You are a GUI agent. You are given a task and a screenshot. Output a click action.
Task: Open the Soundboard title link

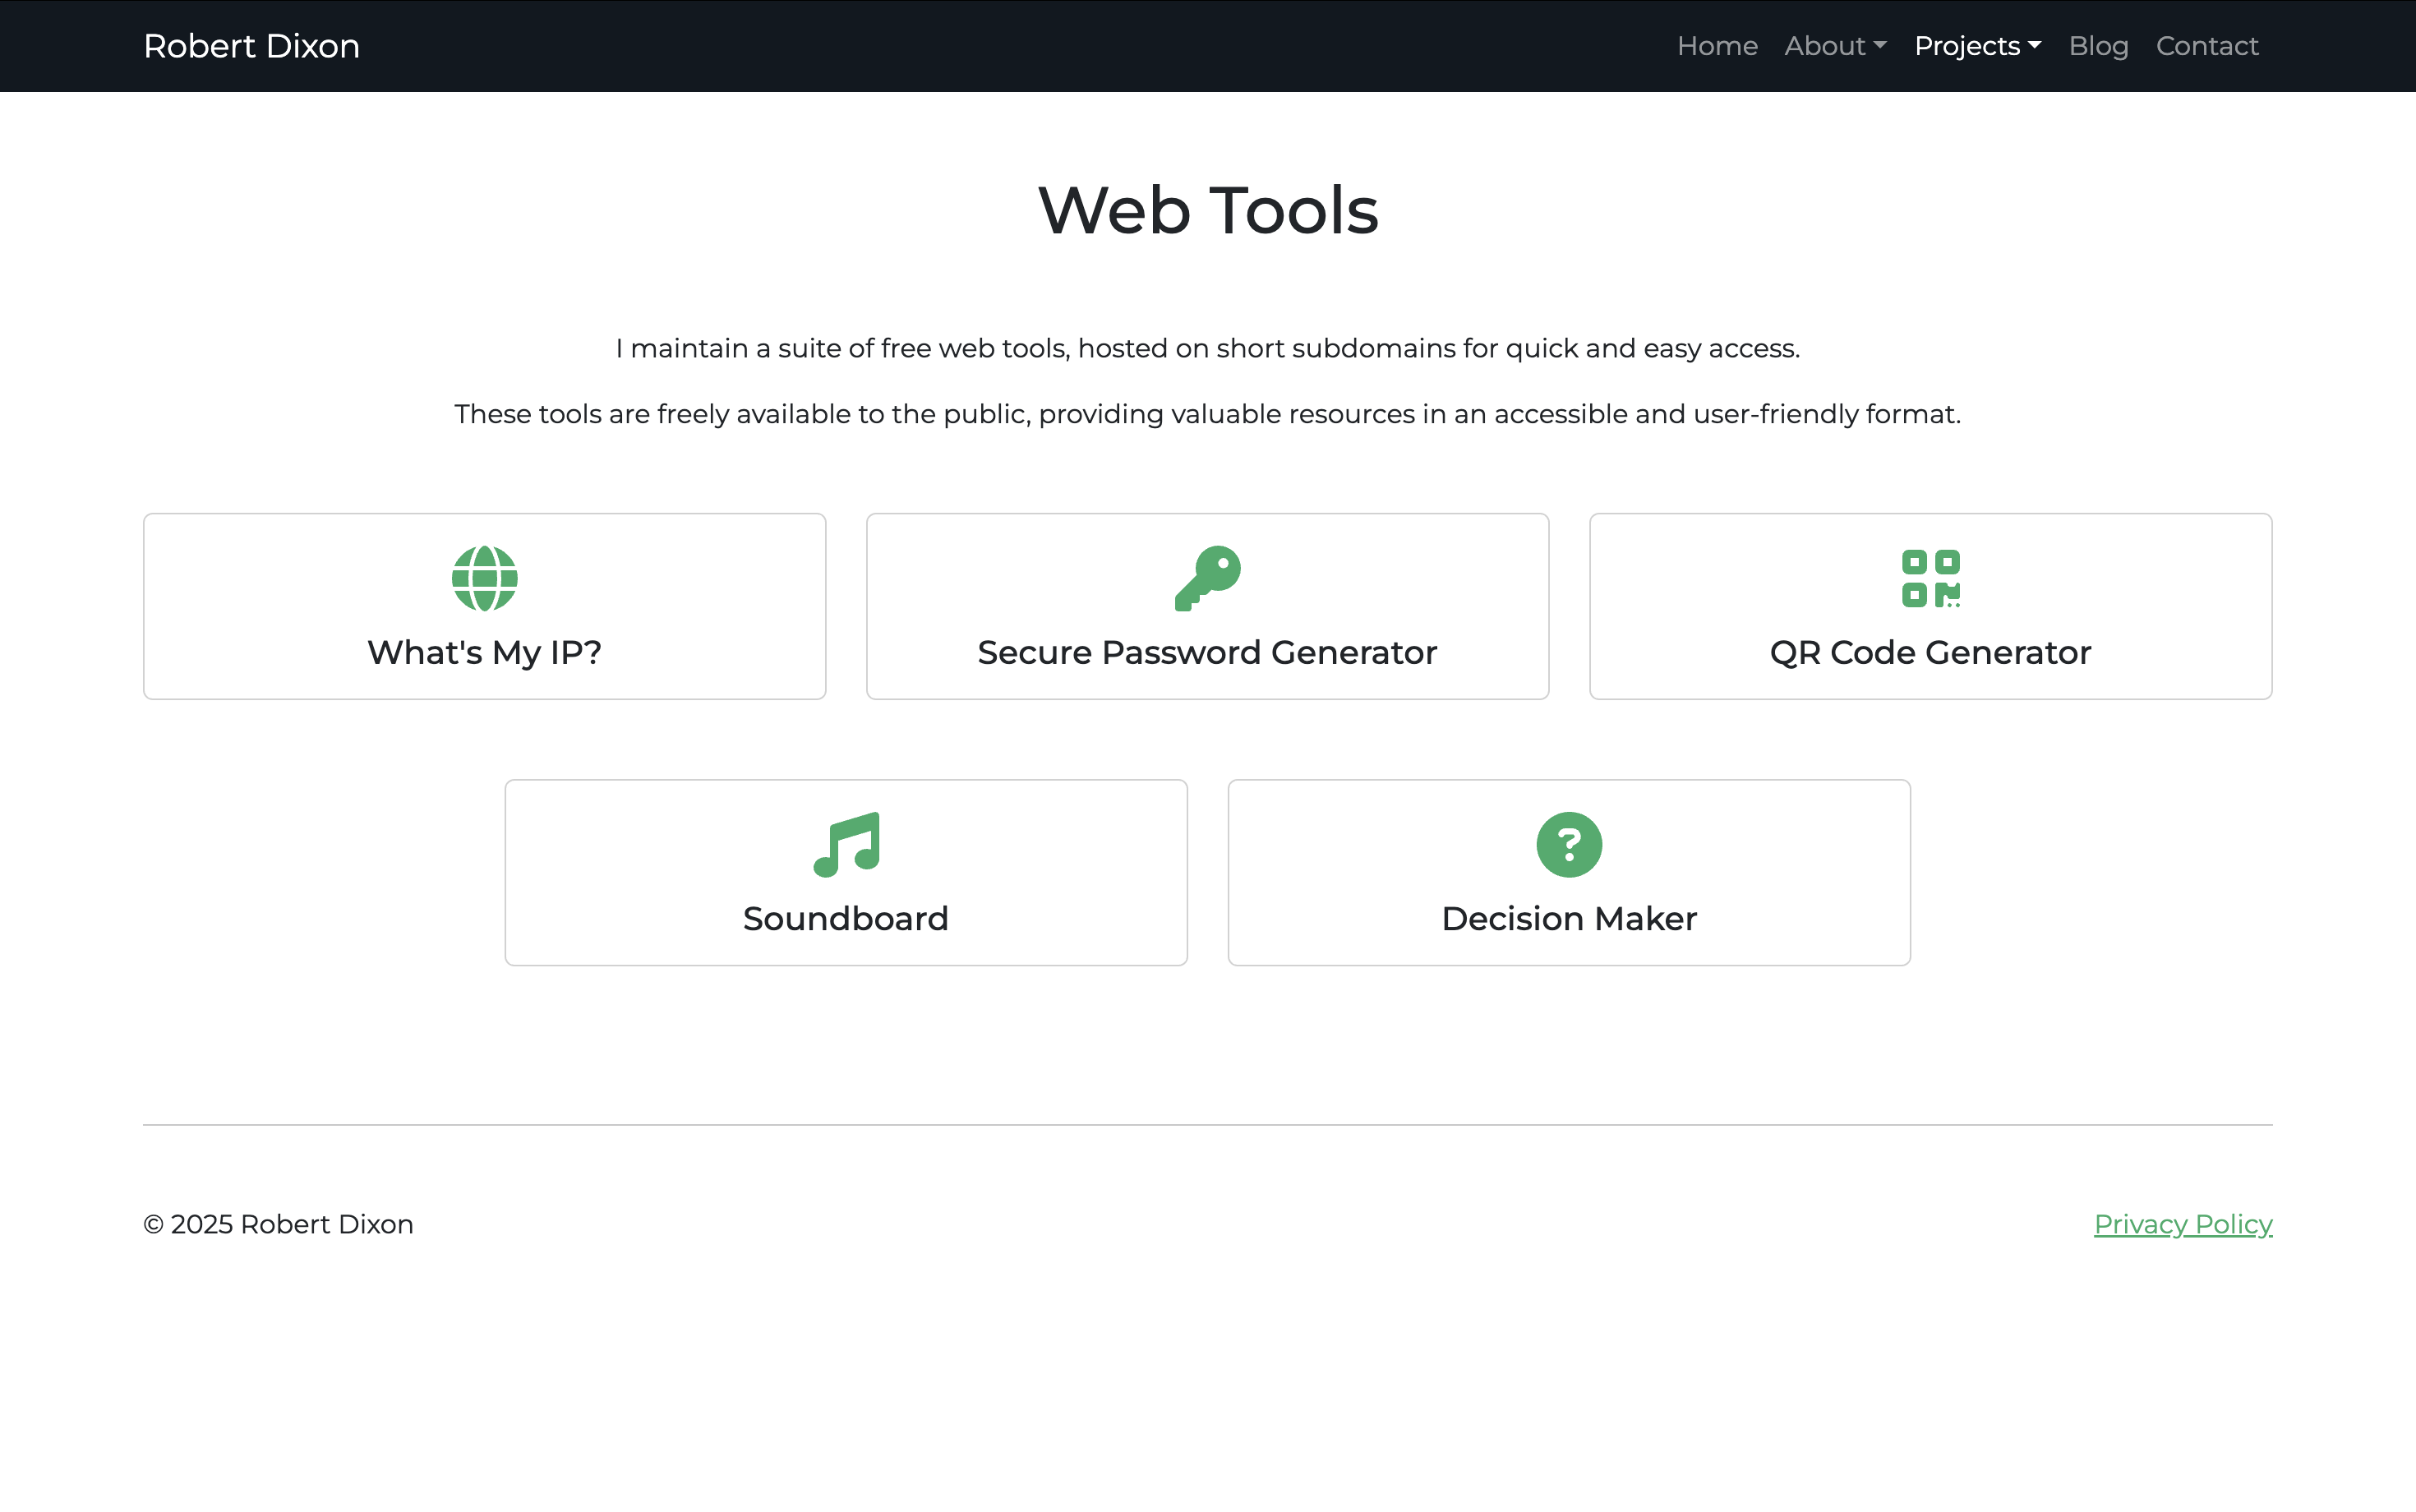[846, 918]
